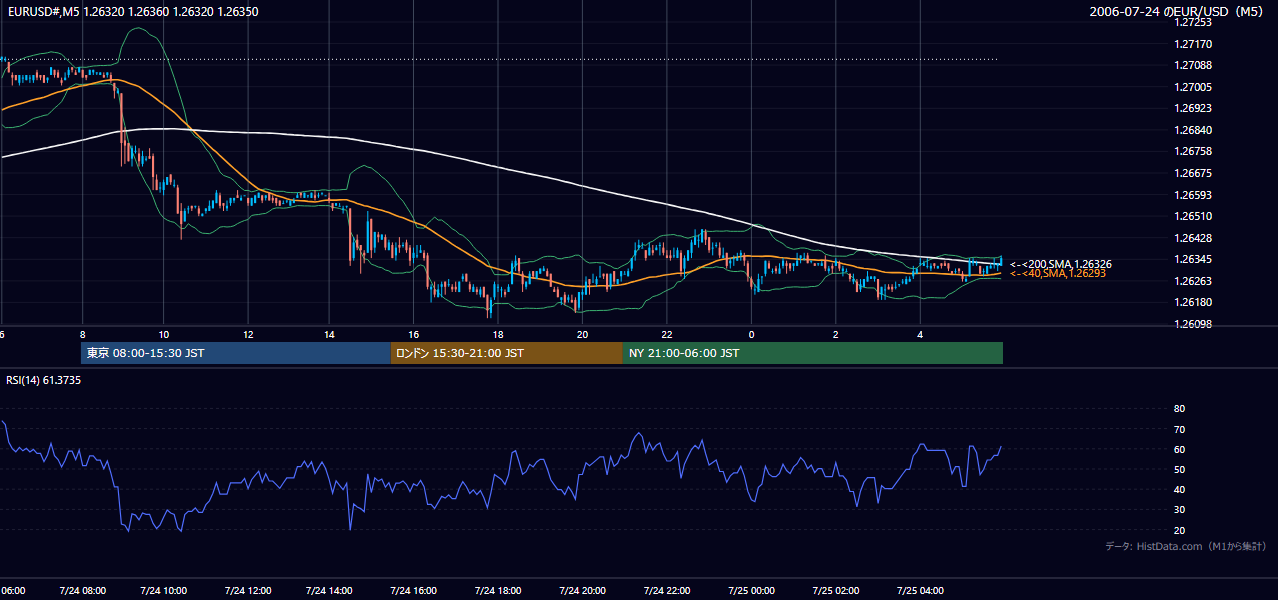Viewport: 1278px width, 600px height.
Task: Click RSI axis level 40
Action: click(1179, 490)
